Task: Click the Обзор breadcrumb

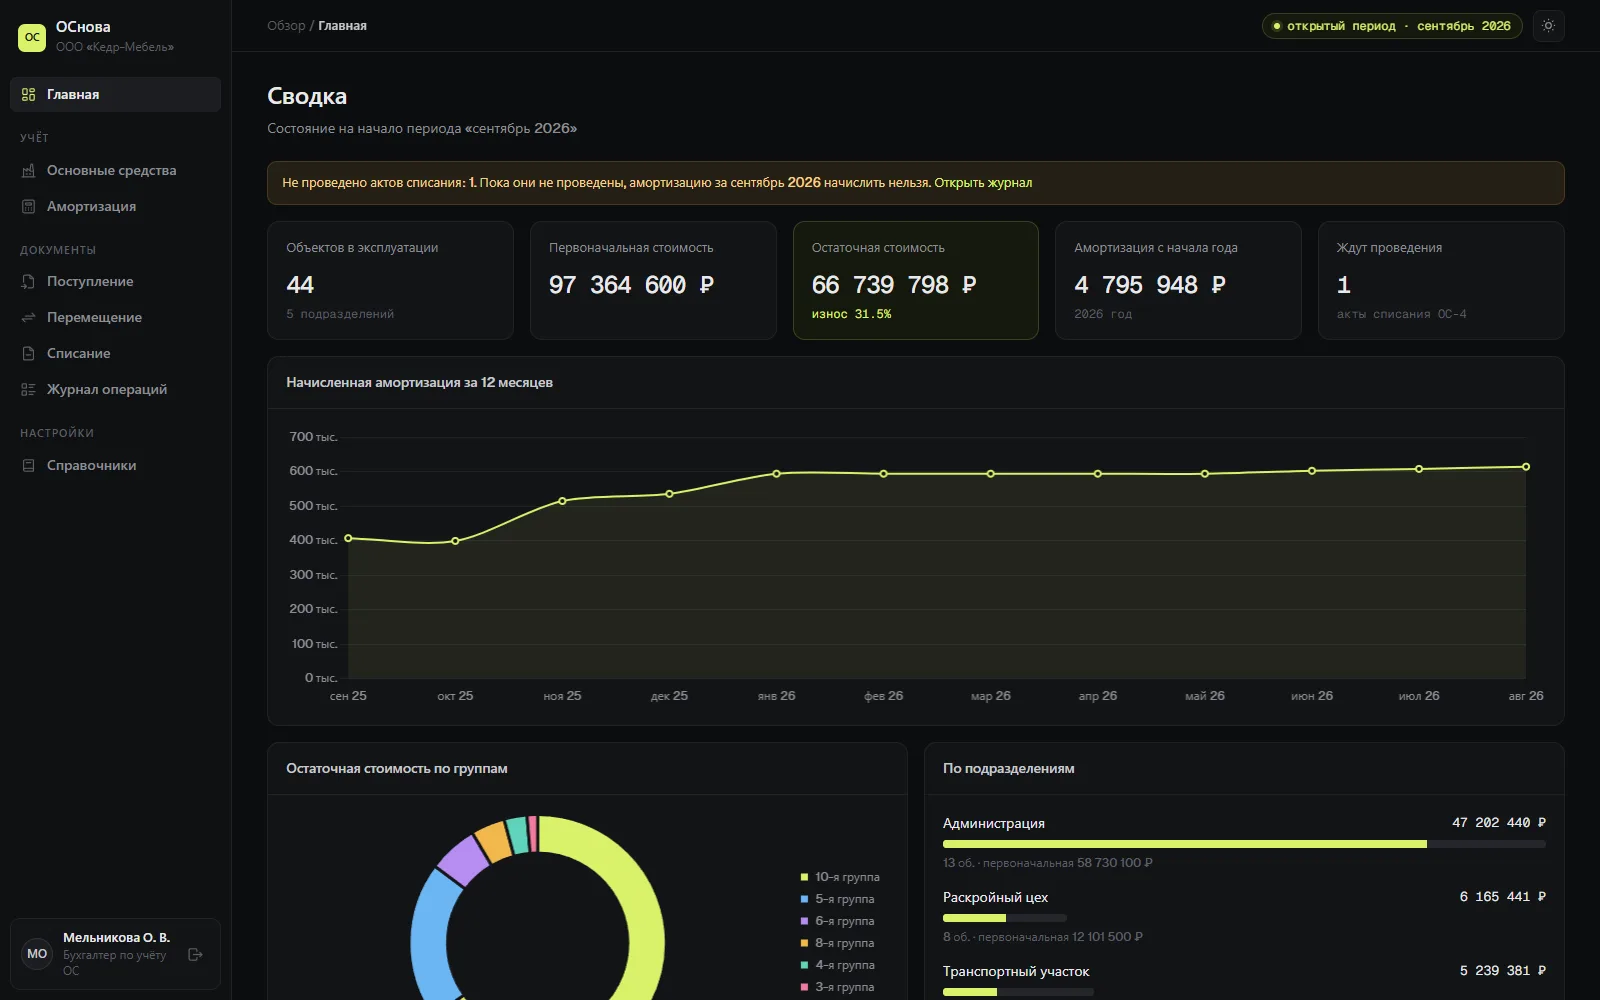Action: point(286,26)
